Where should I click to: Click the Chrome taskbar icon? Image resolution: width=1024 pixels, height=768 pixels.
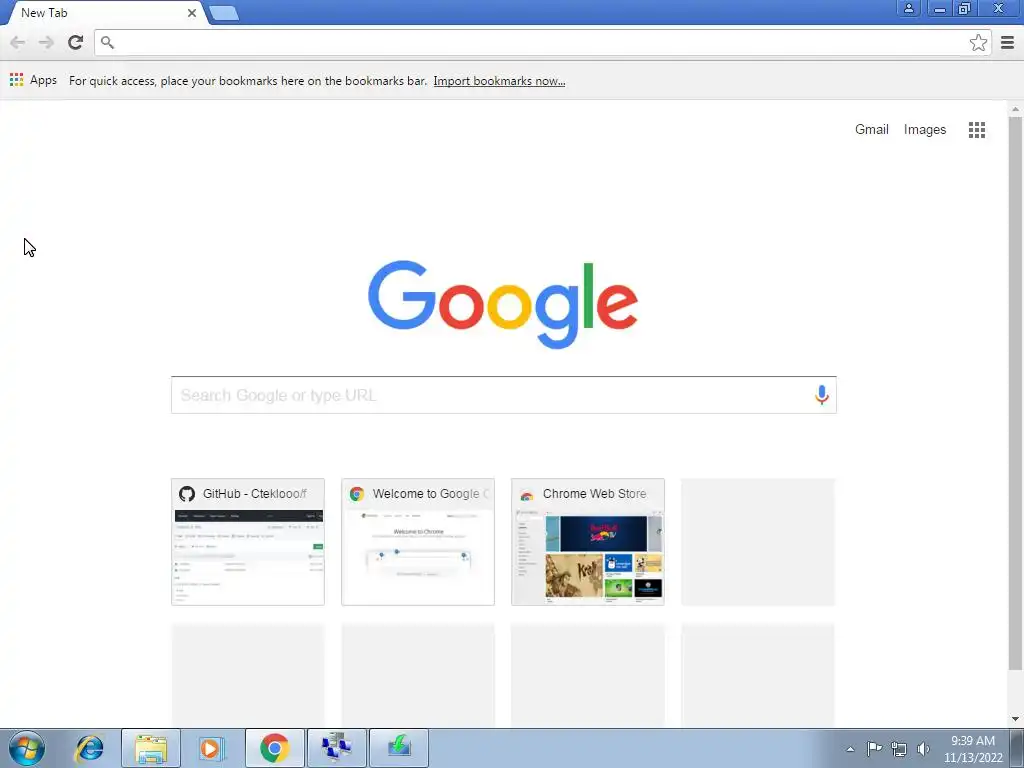click(275, 748)
